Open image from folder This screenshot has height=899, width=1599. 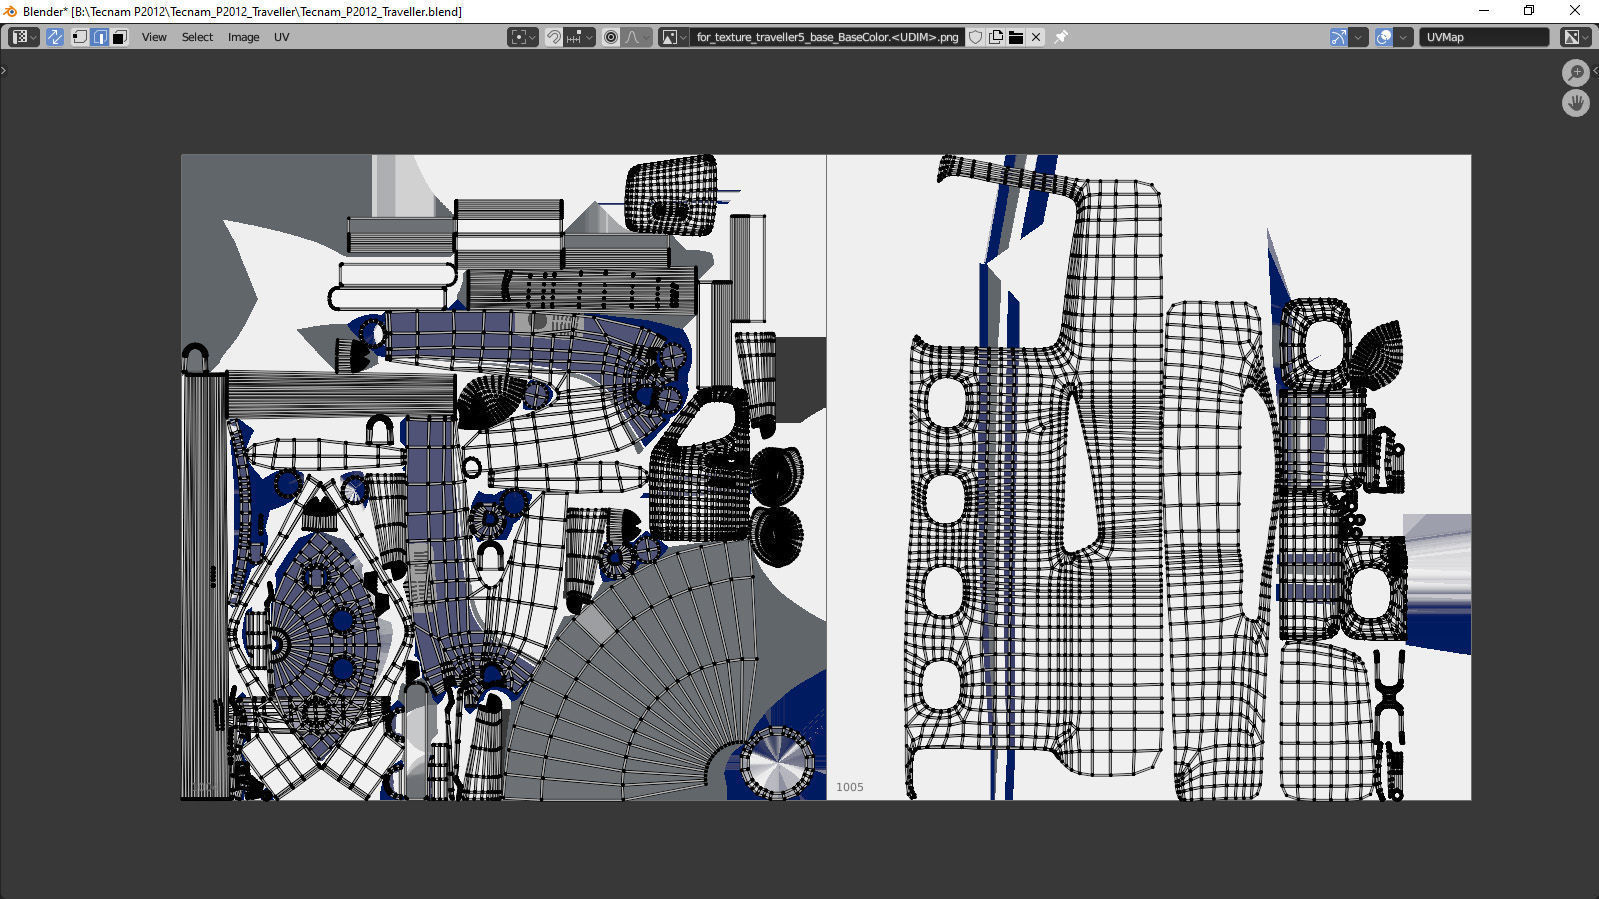(1016, 37)
